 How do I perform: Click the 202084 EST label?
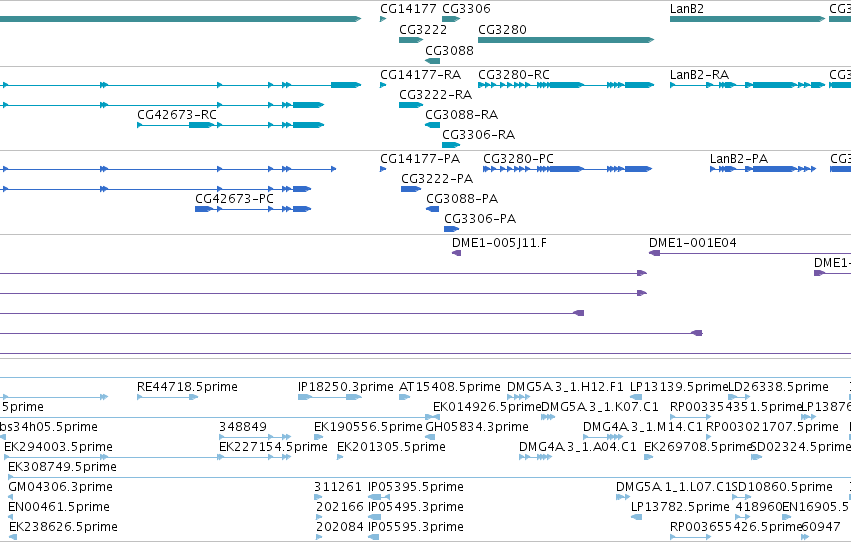(x=340, y=527)
